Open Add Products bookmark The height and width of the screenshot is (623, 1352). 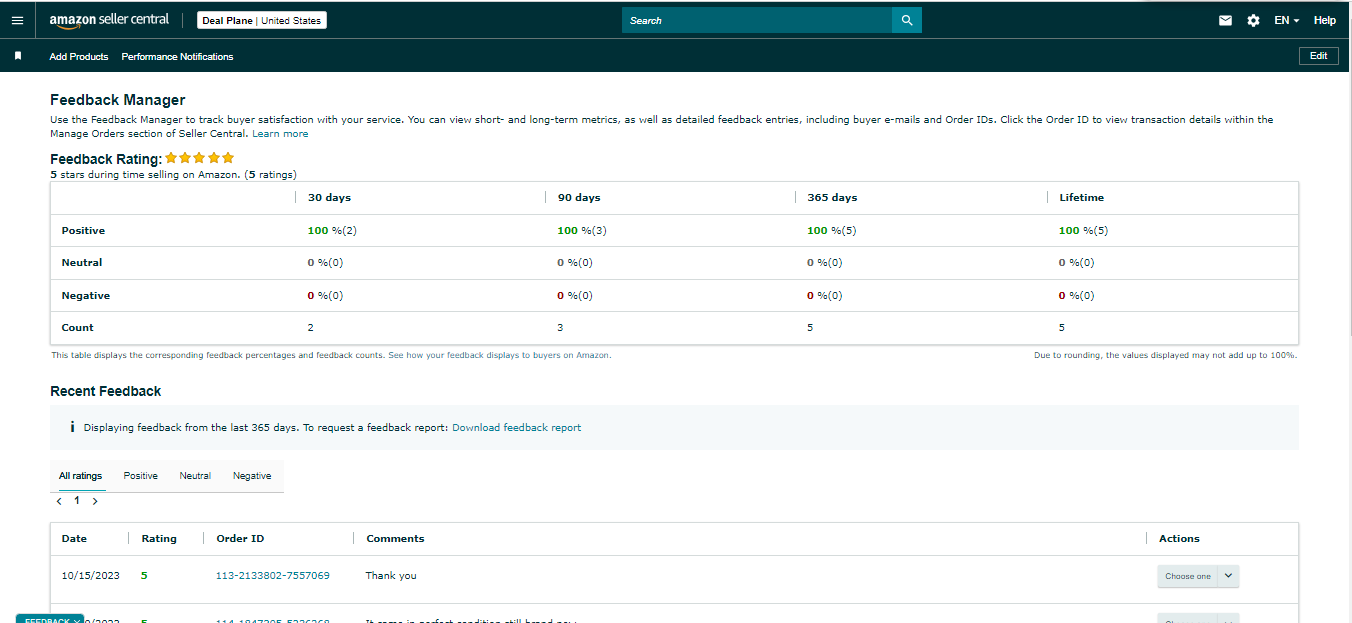79,57
